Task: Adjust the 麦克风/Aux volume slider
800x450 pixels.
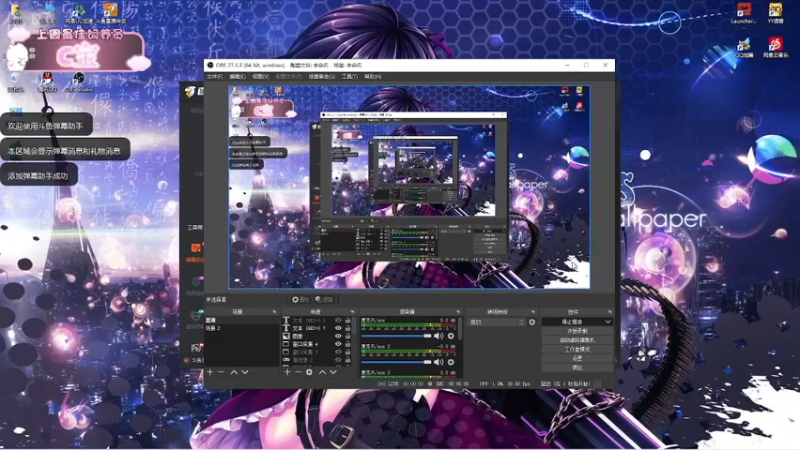Action: tap(396, 336)
